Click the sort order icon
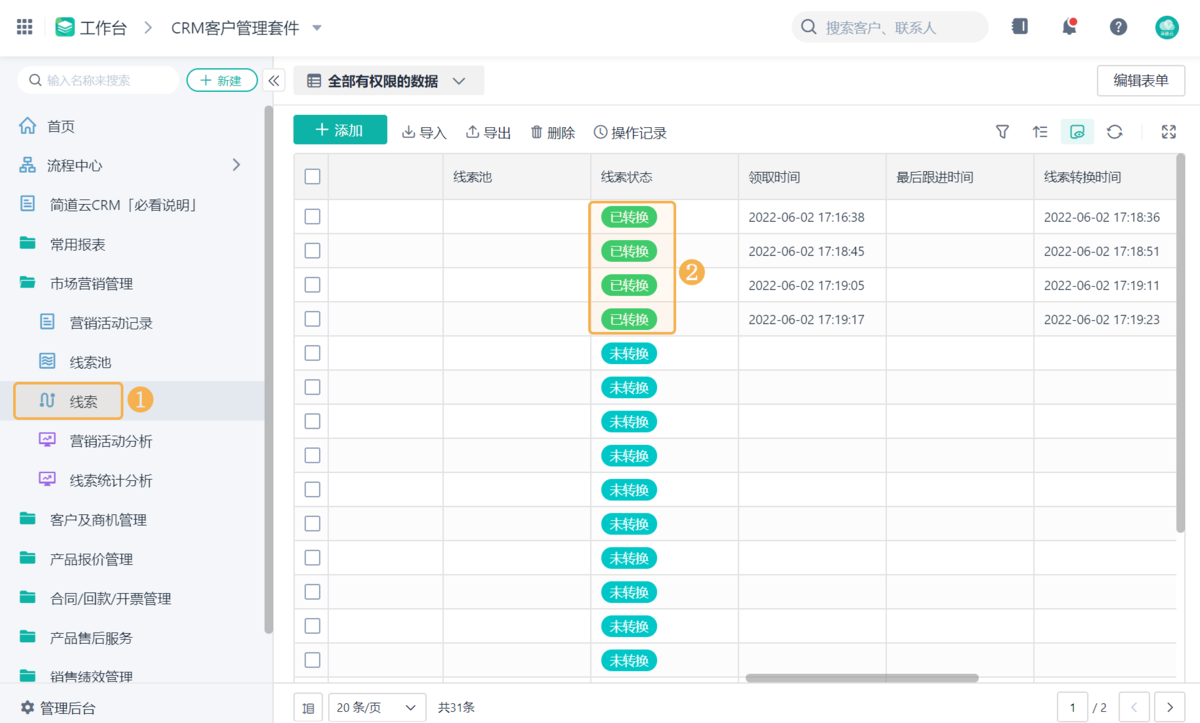1200x723 pixels. click(x=1040, y=132)
